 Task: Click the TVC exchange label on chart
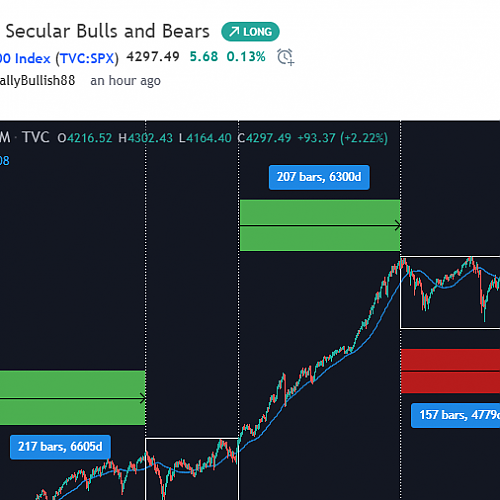pos(36,137)
